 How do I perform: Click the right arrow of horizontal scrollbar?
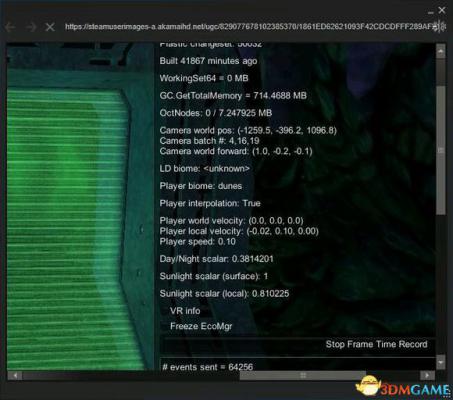pos(427,375)
